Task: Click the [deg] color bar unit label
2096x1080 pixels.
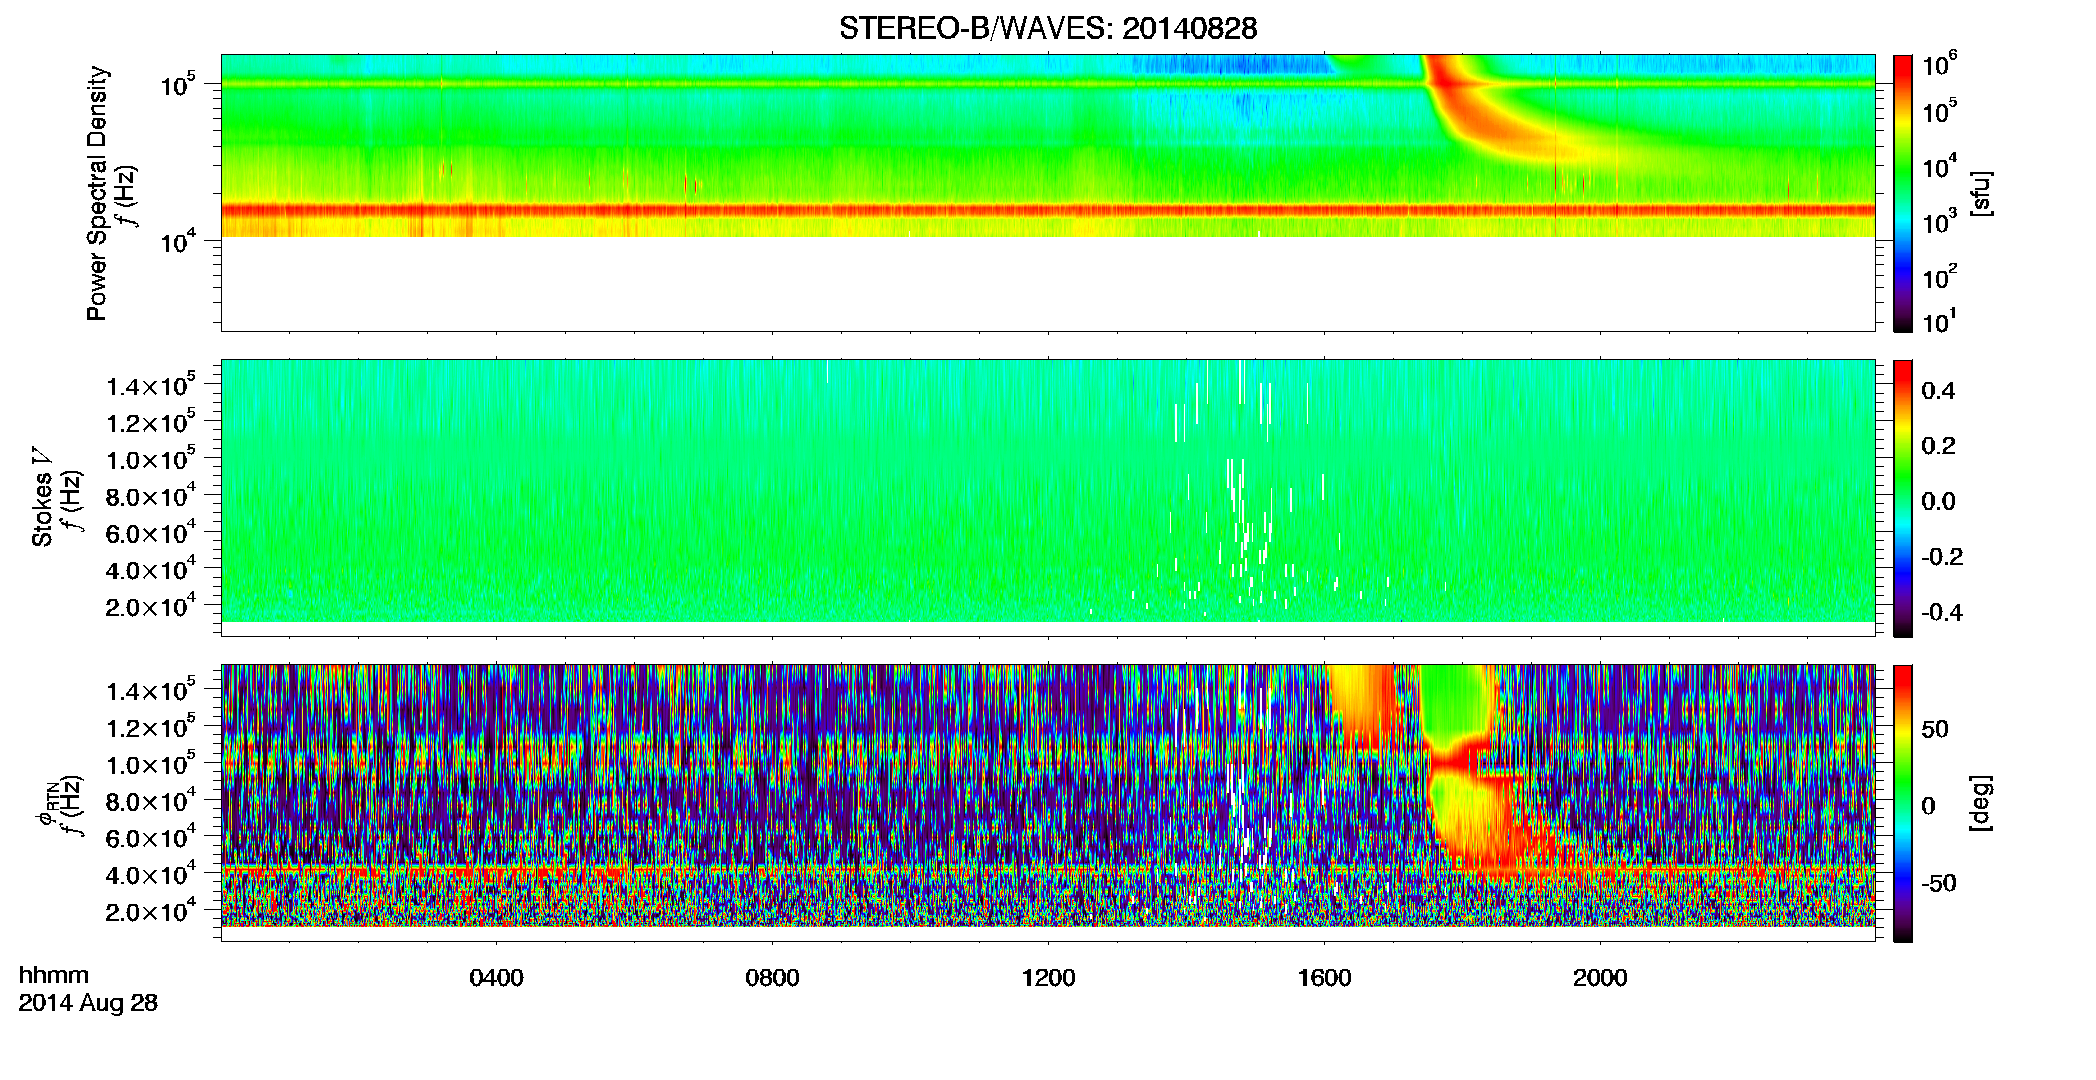Action: 1980,803
